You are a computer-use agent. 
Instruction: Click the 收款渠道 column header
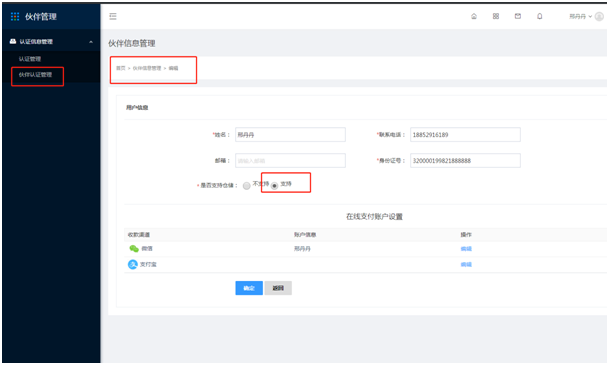tap(139, 235)
